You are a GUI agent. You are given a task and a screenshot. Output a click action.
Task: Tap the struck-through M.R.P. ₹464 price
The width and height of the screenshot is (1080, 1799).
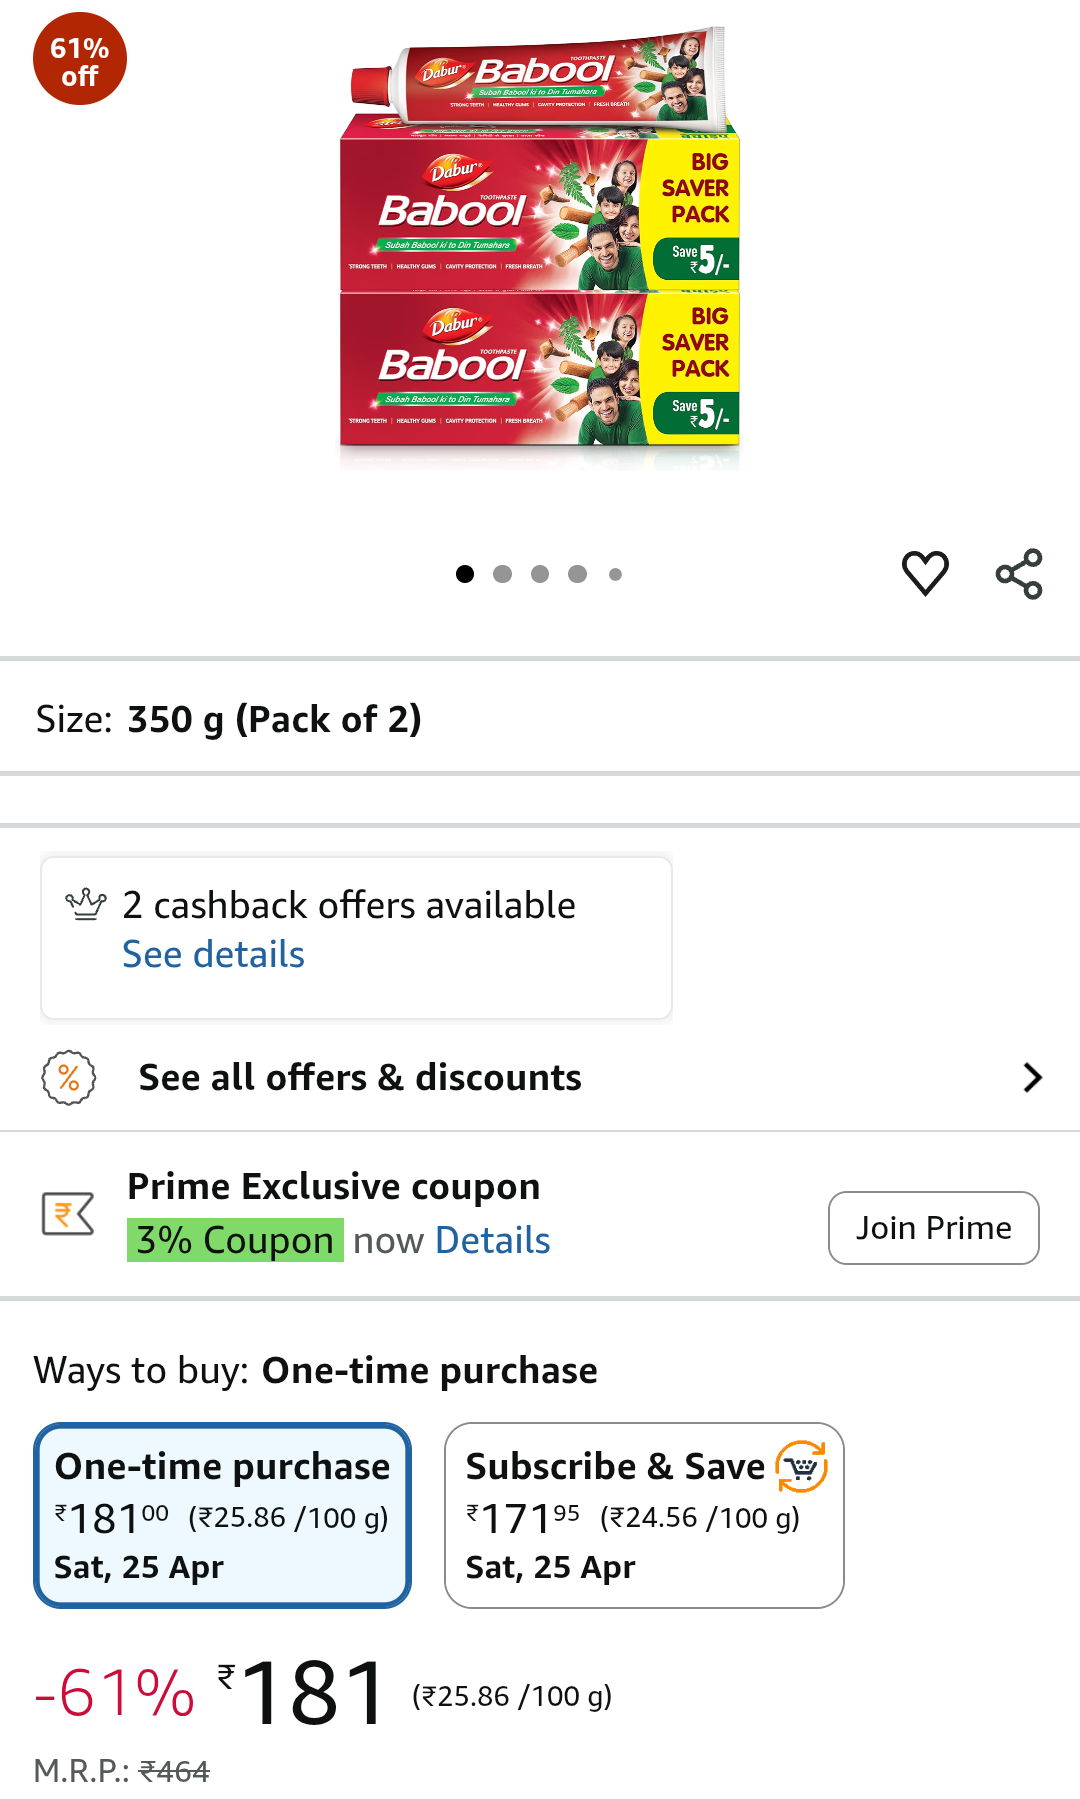click(x=174, y=1771)
